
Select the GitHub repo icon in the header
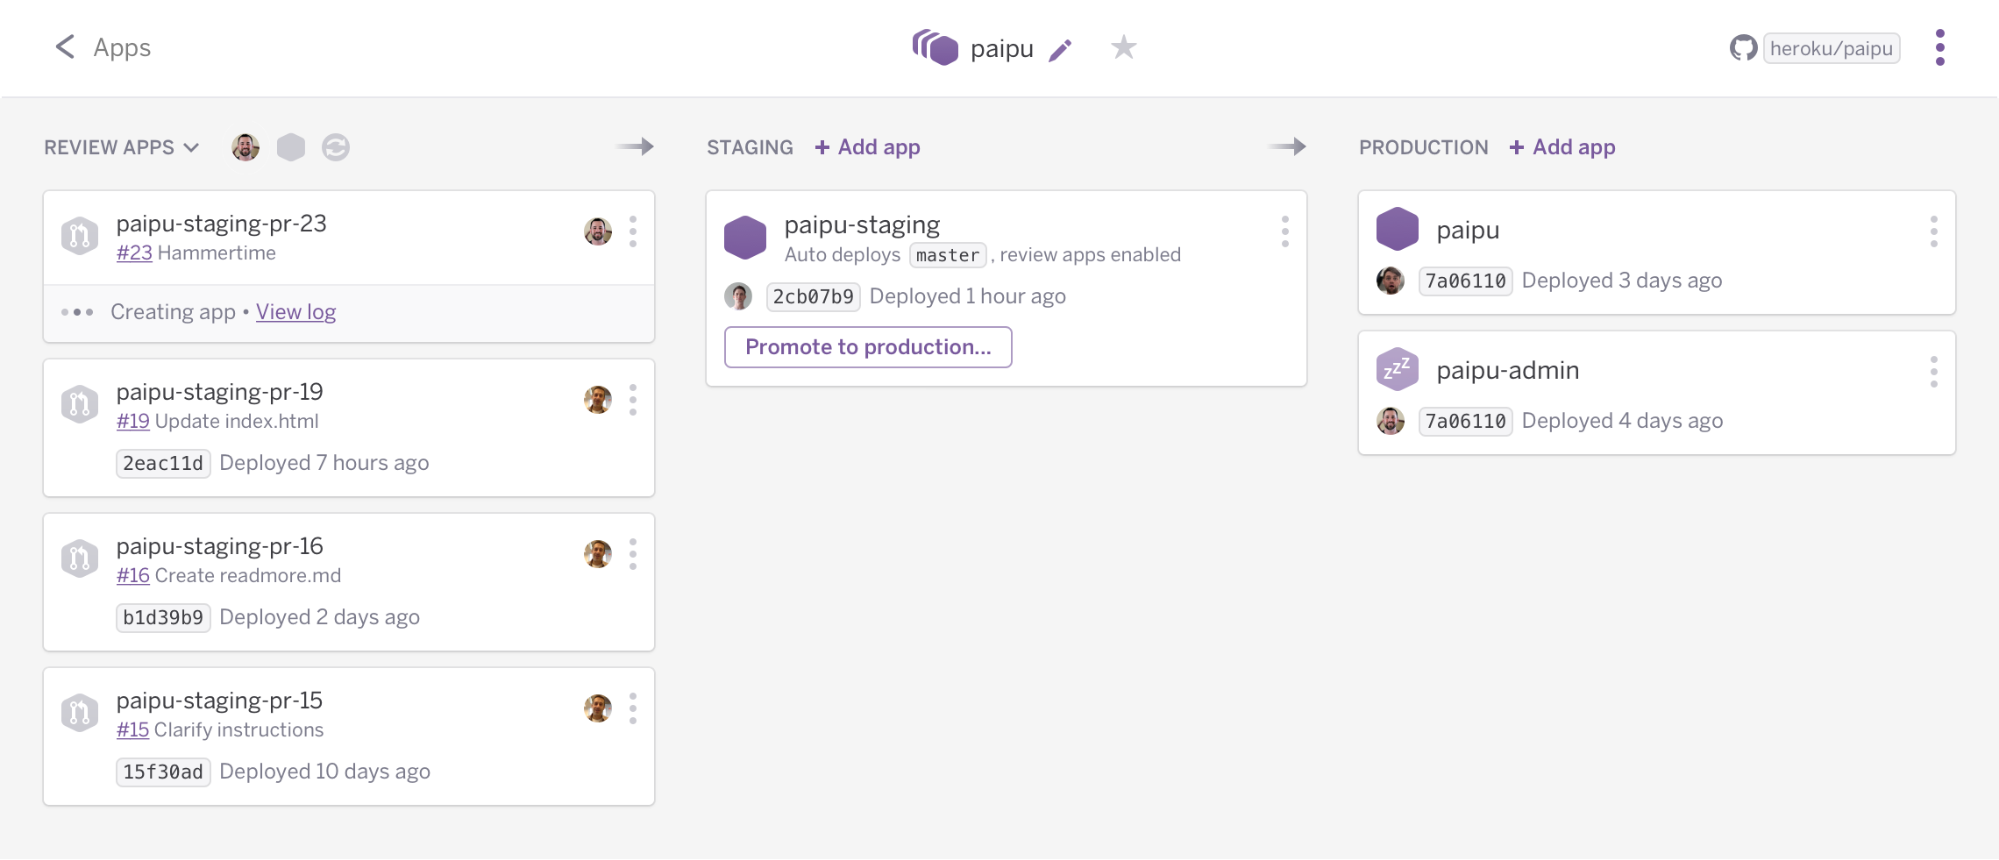click(1743, 47)
